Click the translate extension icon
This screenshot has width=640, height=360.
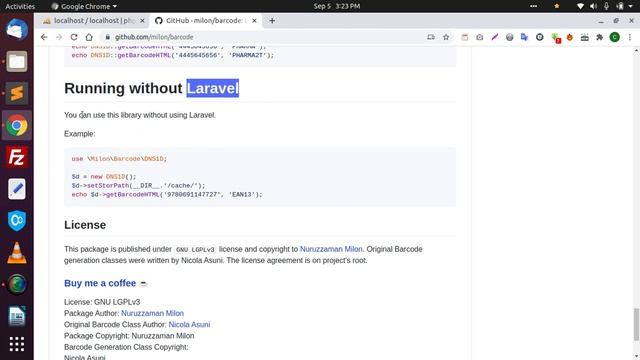point(524,37)
